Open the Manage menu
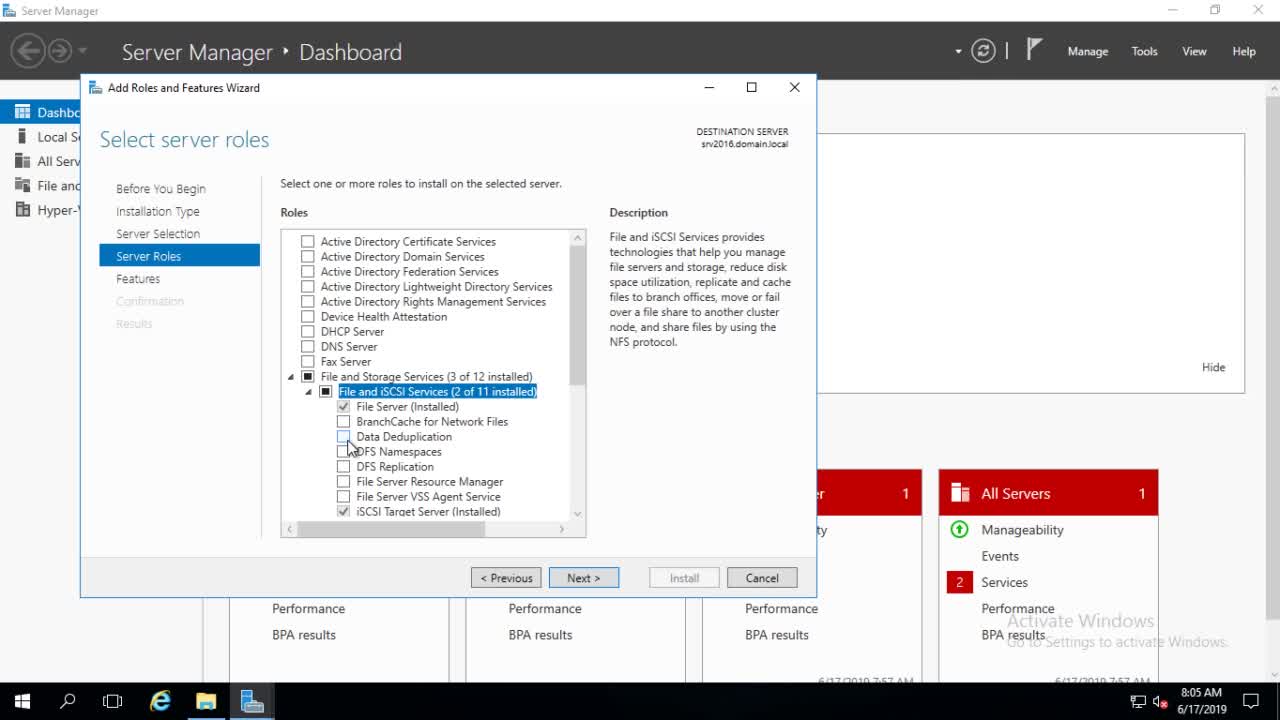1280x720 pixels. coord(1088,51)
